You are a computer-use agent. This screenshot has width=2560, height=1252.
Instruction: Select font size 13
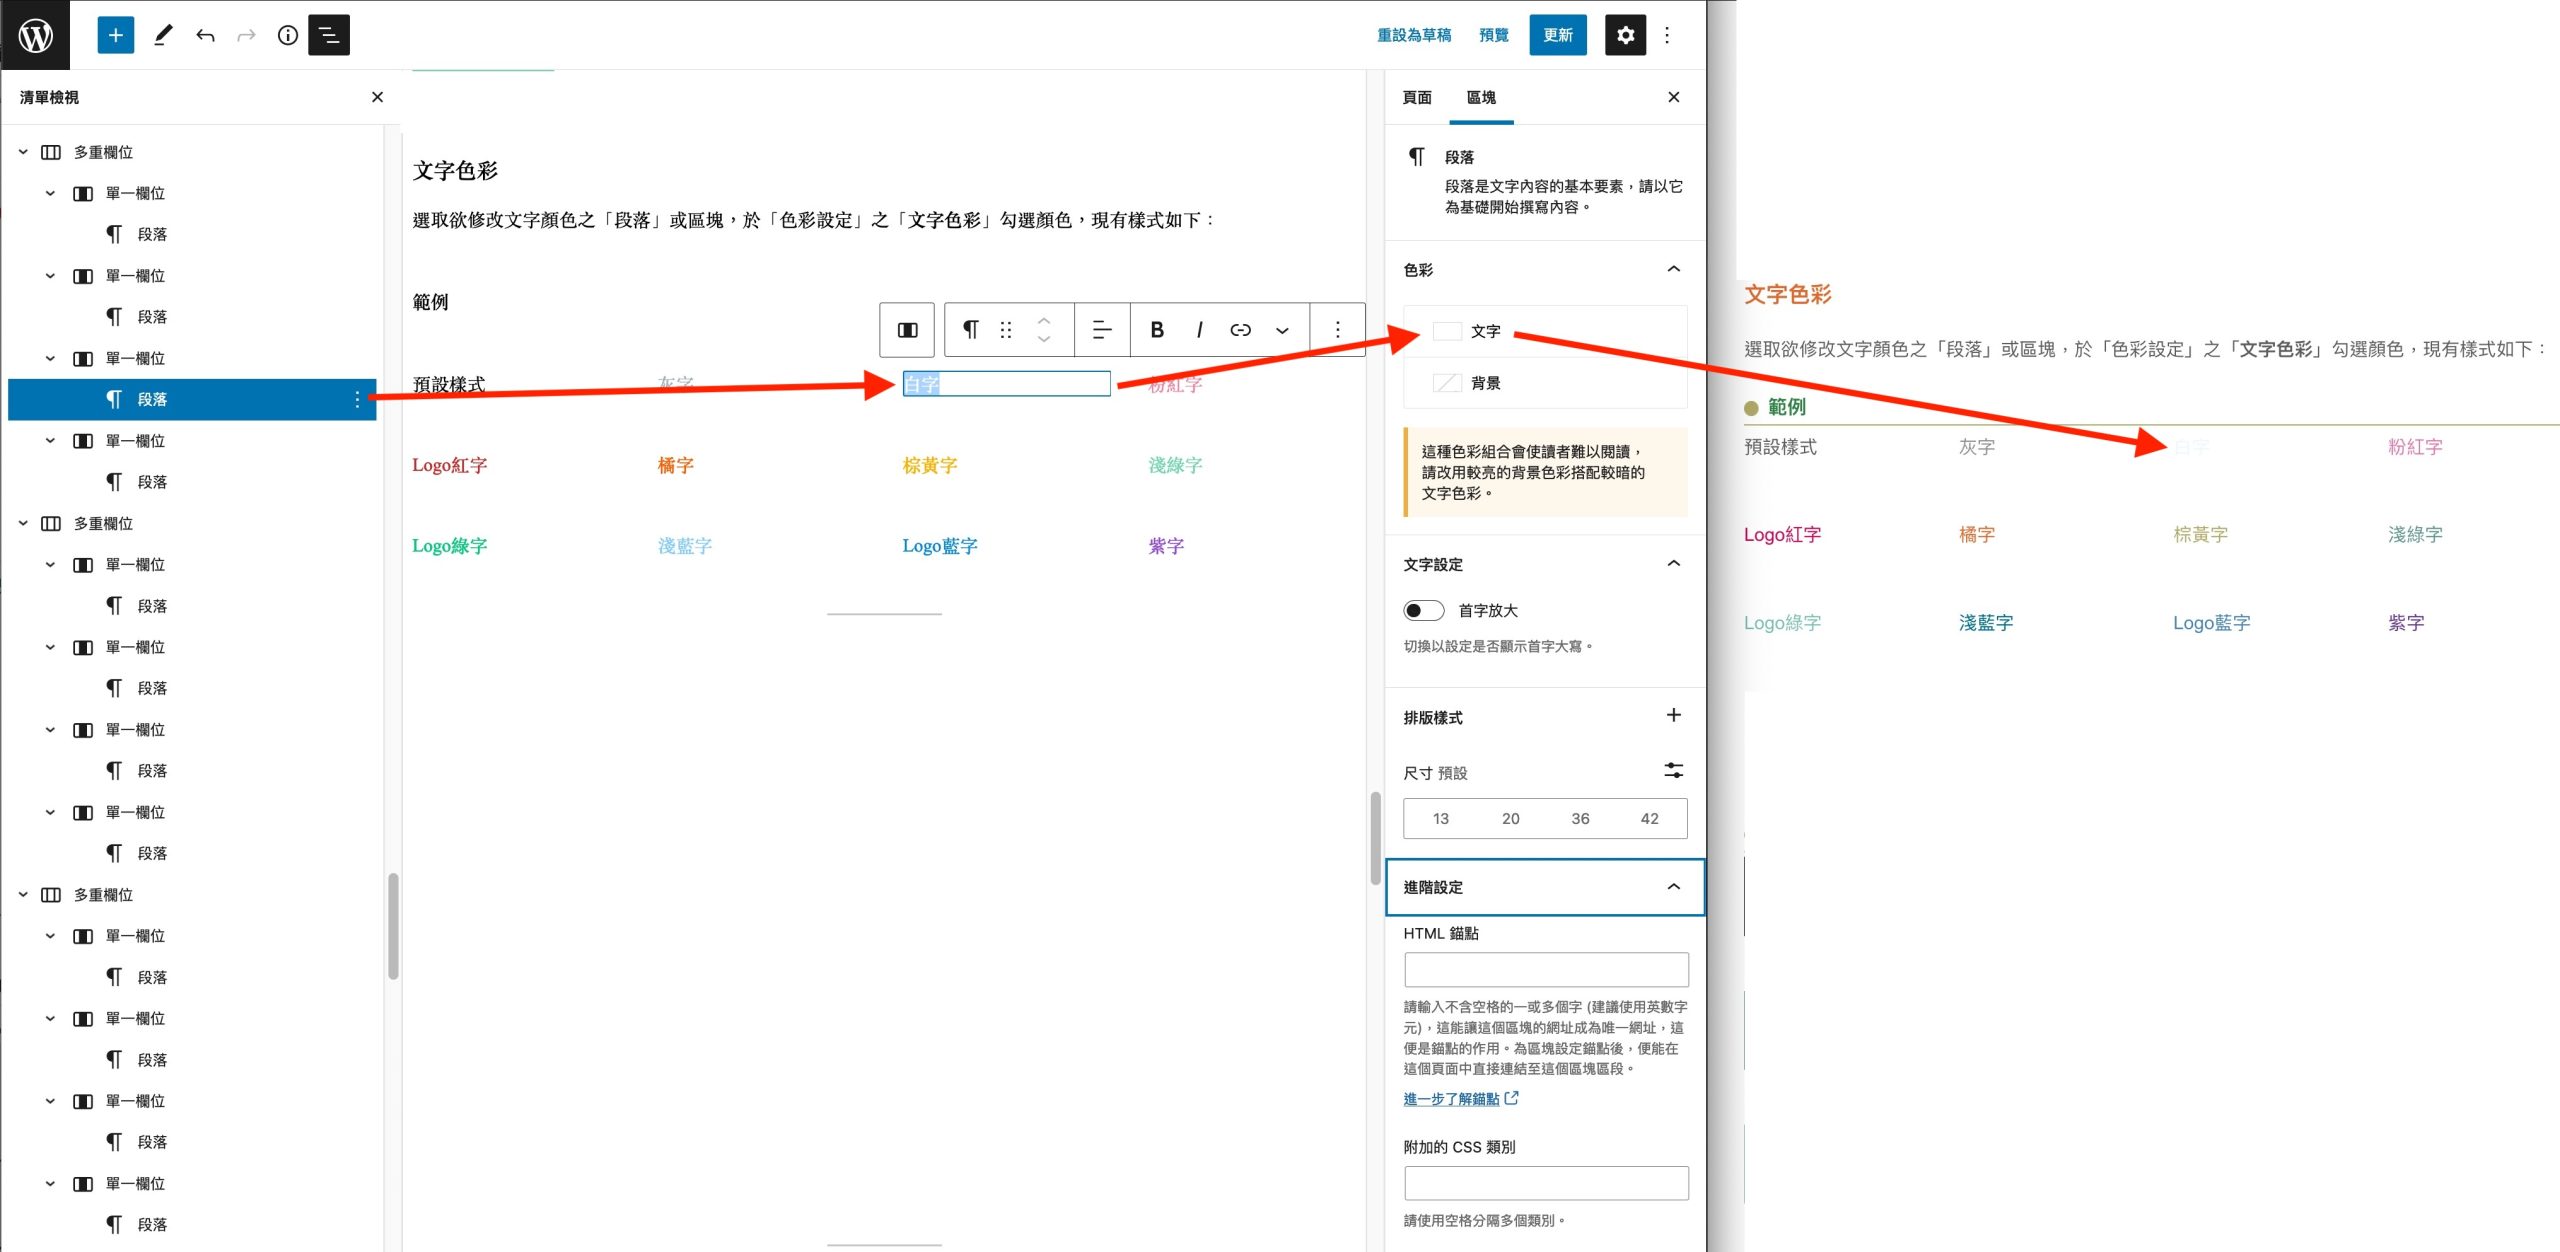pyautogui.click(x=1440, y=818)
